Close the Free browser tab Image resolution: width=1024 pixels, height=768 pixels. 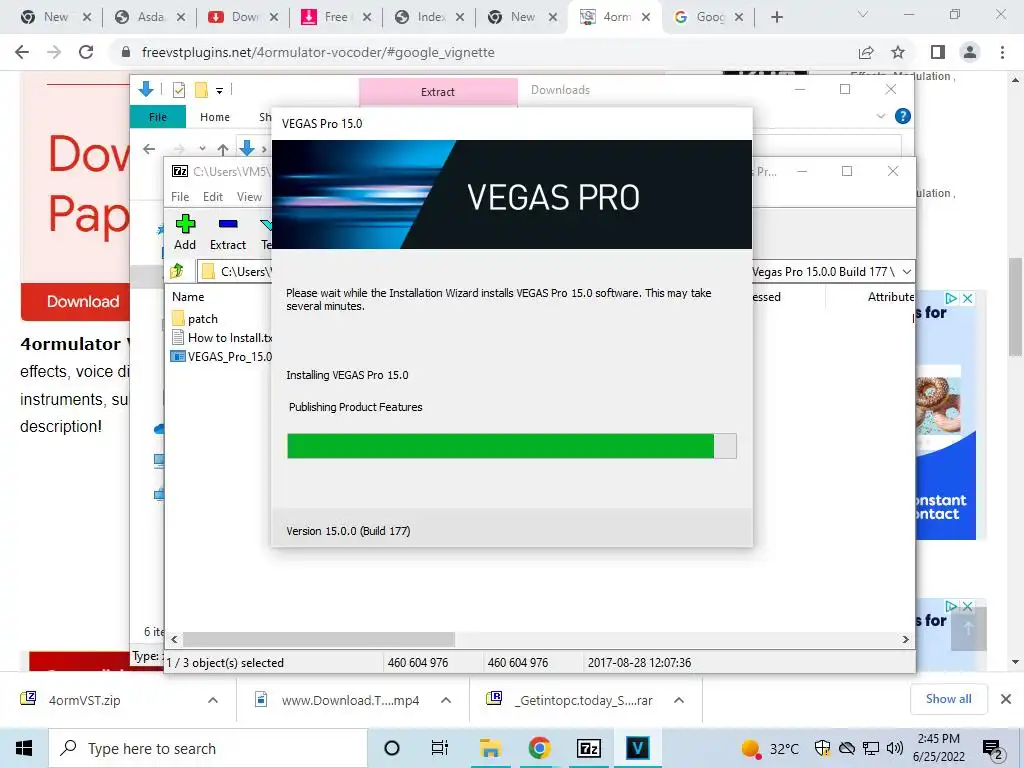coord(367,17)
